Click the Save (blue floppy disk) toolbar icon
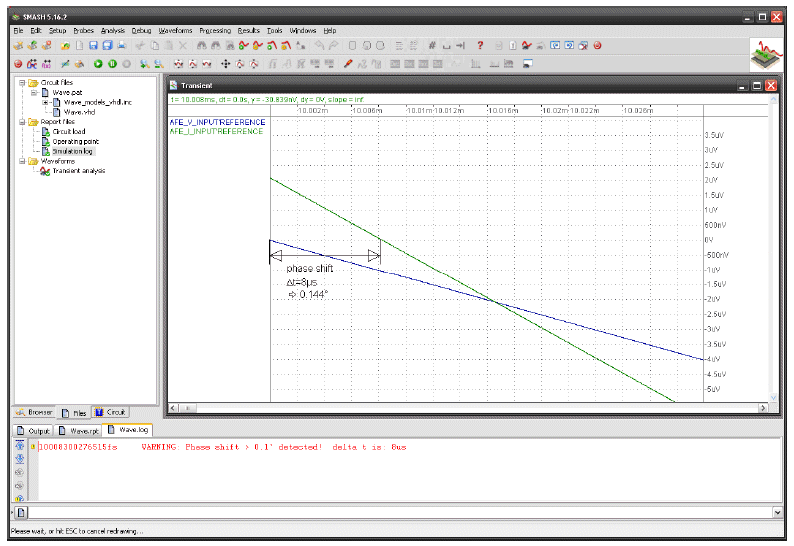 (93, 46)
